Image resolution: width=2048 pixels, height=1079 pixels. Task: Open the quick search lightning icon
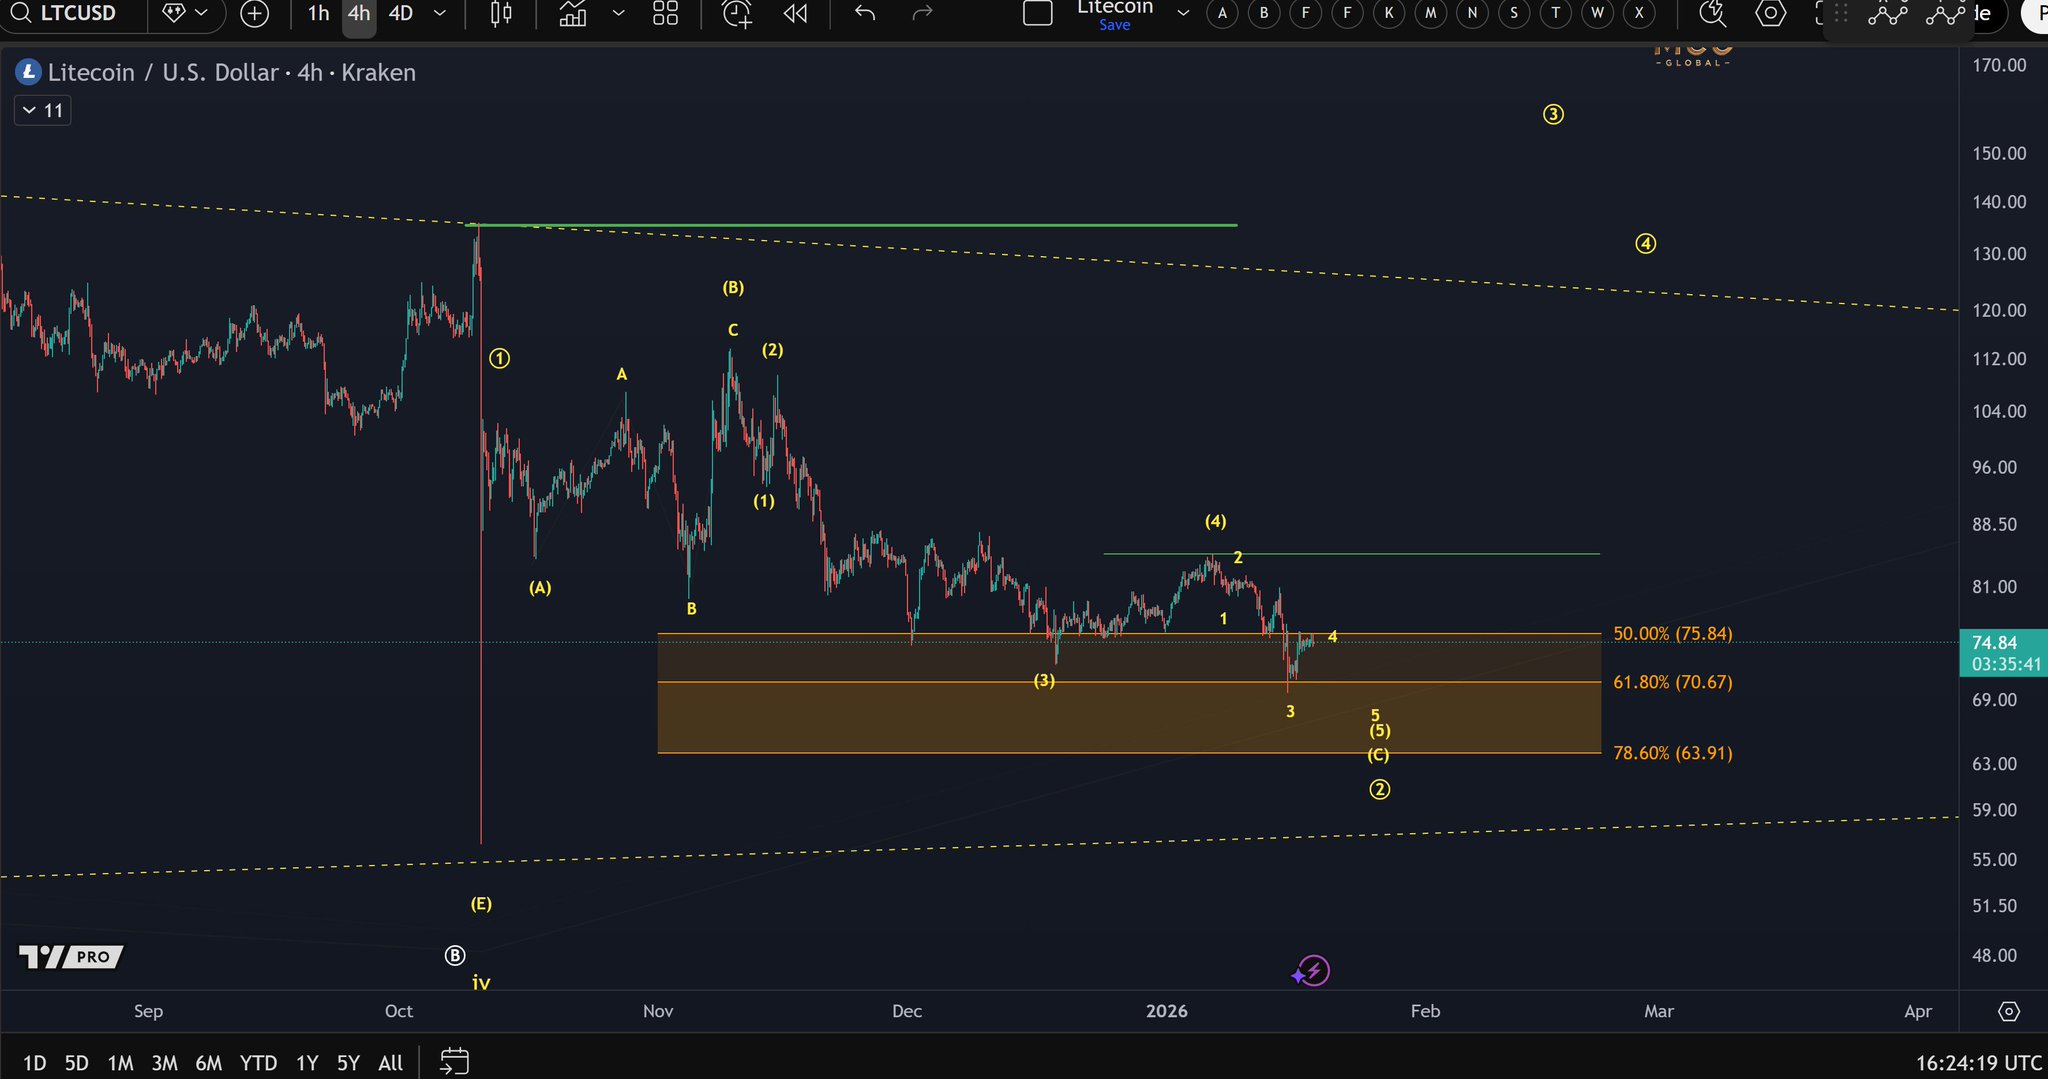pyautogui.click(x=1712, y=13)
